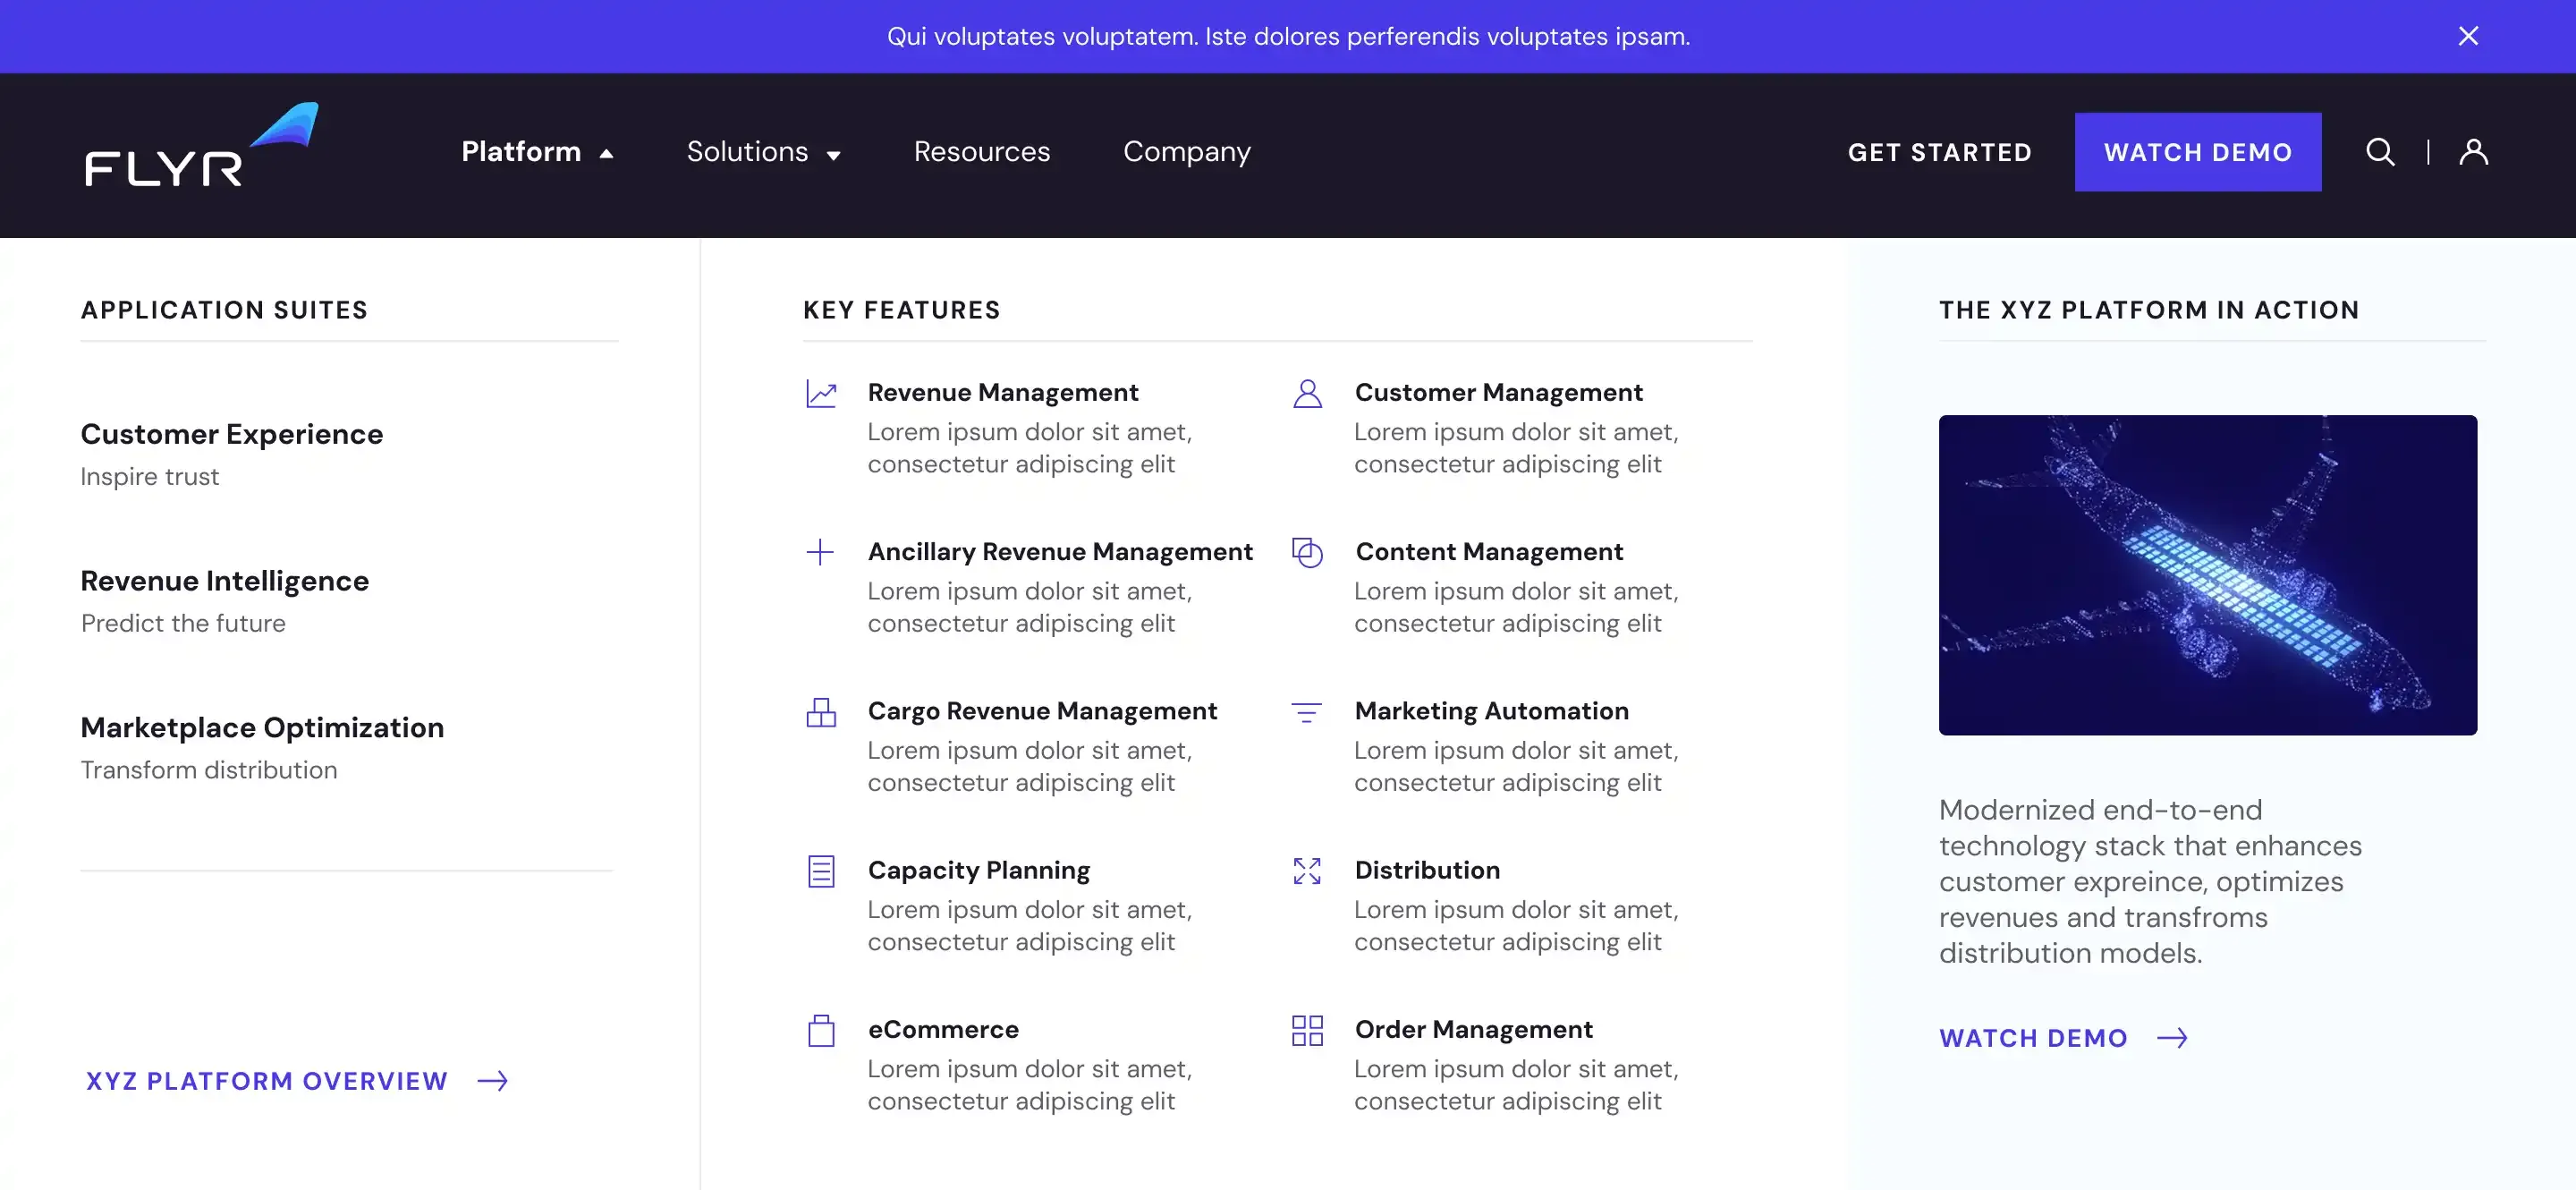Open the WATCH DEMO text link below description
Screen dimensions: 2576x1190
2033,1038
